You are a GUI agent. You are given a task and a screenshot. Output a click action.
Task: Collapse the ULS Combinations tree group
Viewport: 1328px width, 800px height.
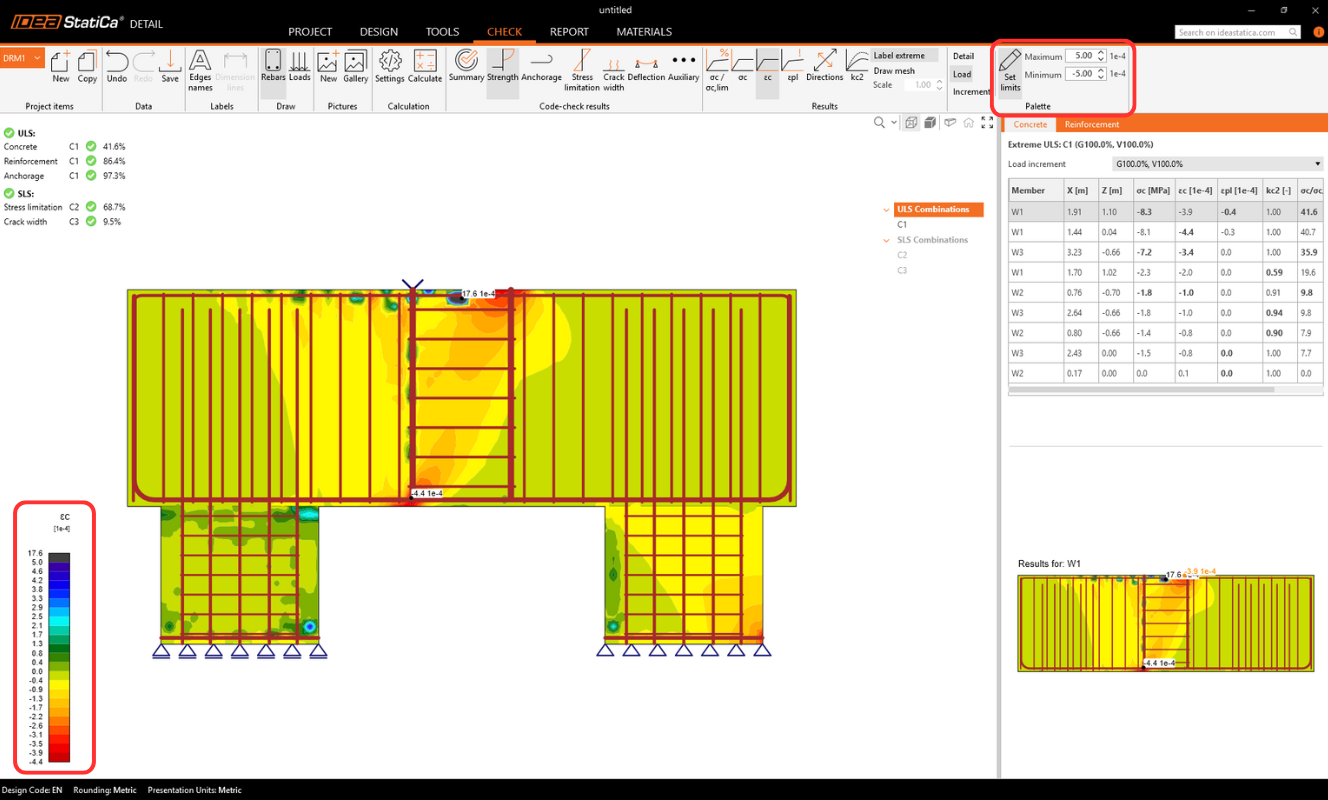click(887, 210)
